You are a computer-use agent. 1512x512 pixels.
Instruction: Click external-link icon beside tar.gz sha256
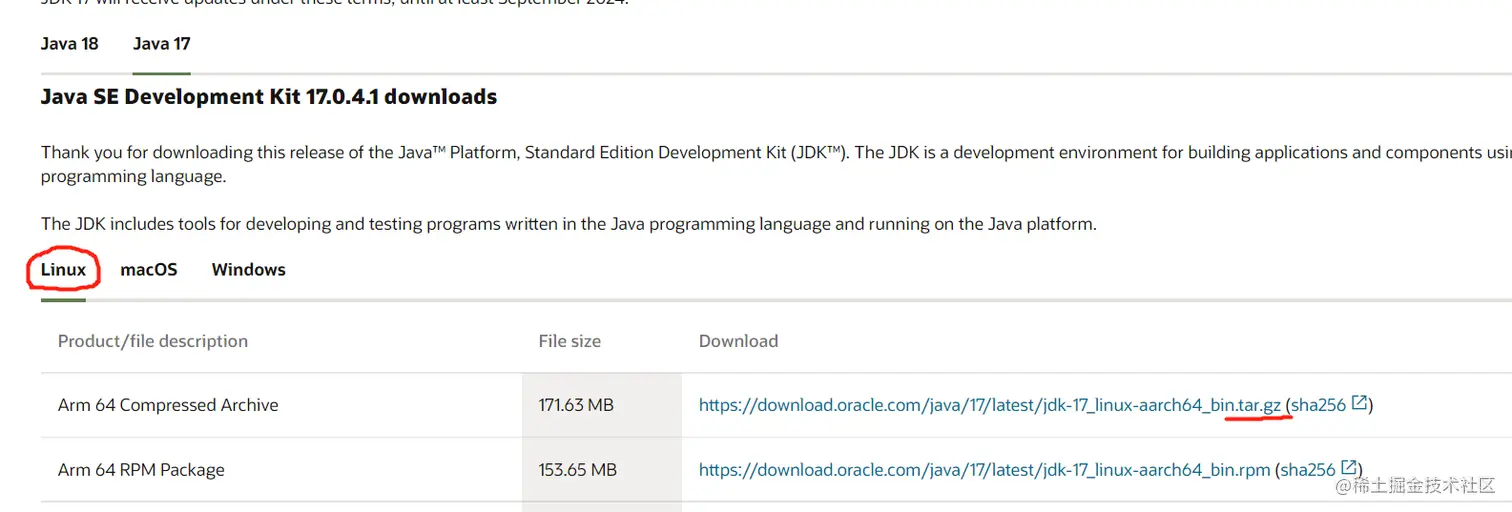[1359, 403]
